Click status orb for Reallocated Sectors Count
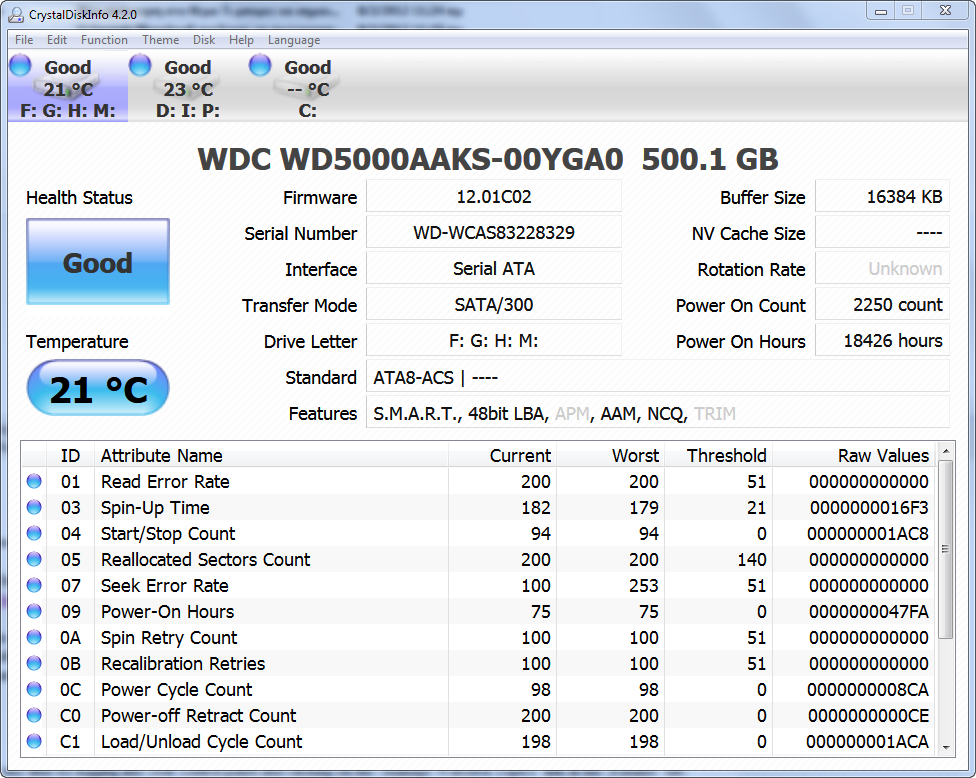Viewport: 976px width, 778px height. click(34, 560)
